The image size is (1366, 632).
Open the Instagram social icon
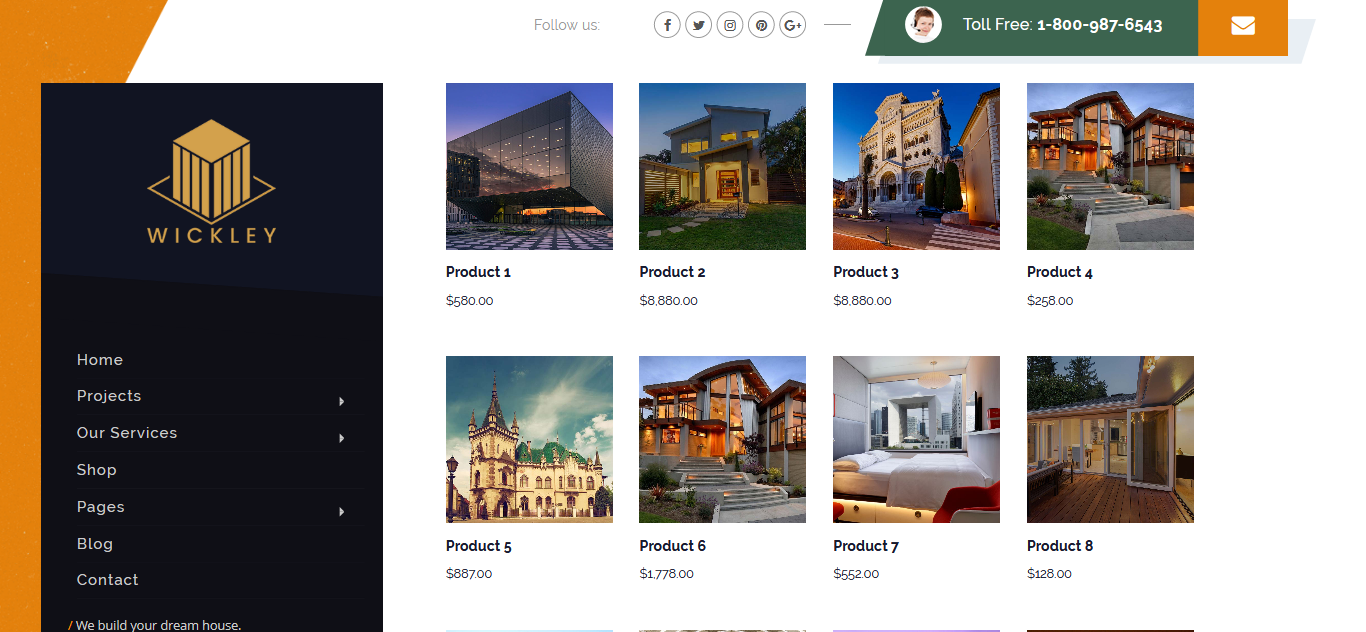[730, 25]
